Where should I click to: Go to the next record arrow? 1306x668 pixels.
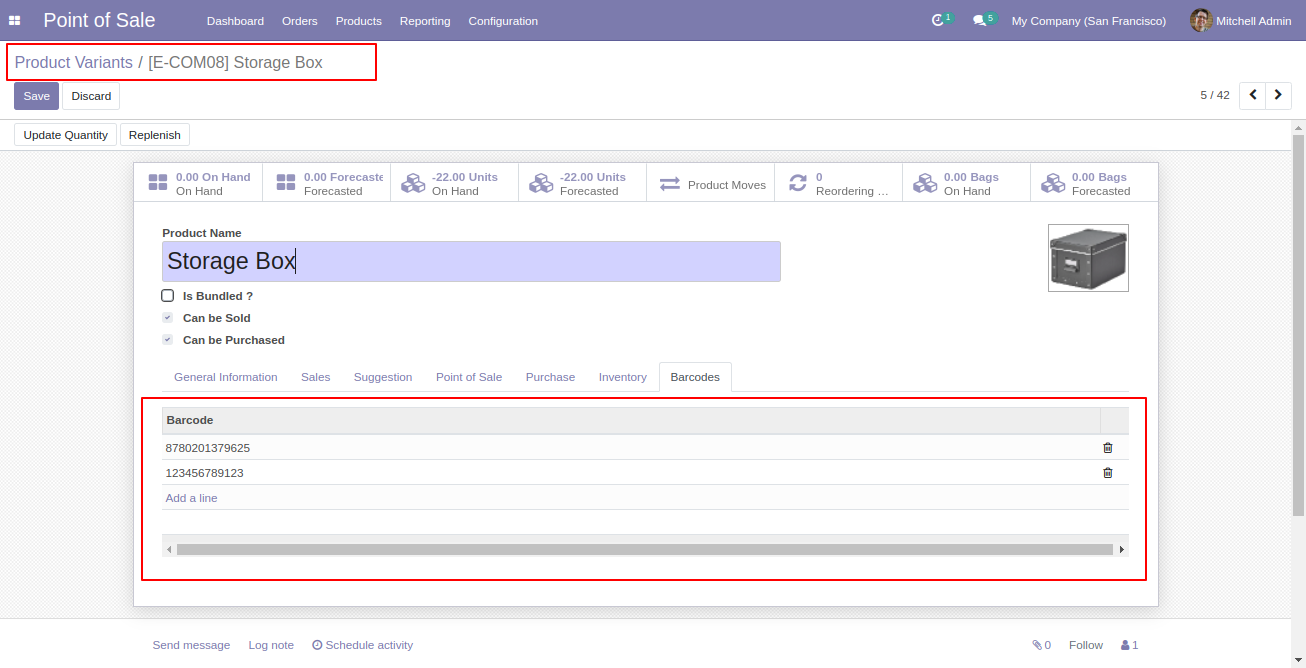point(1278,95)
